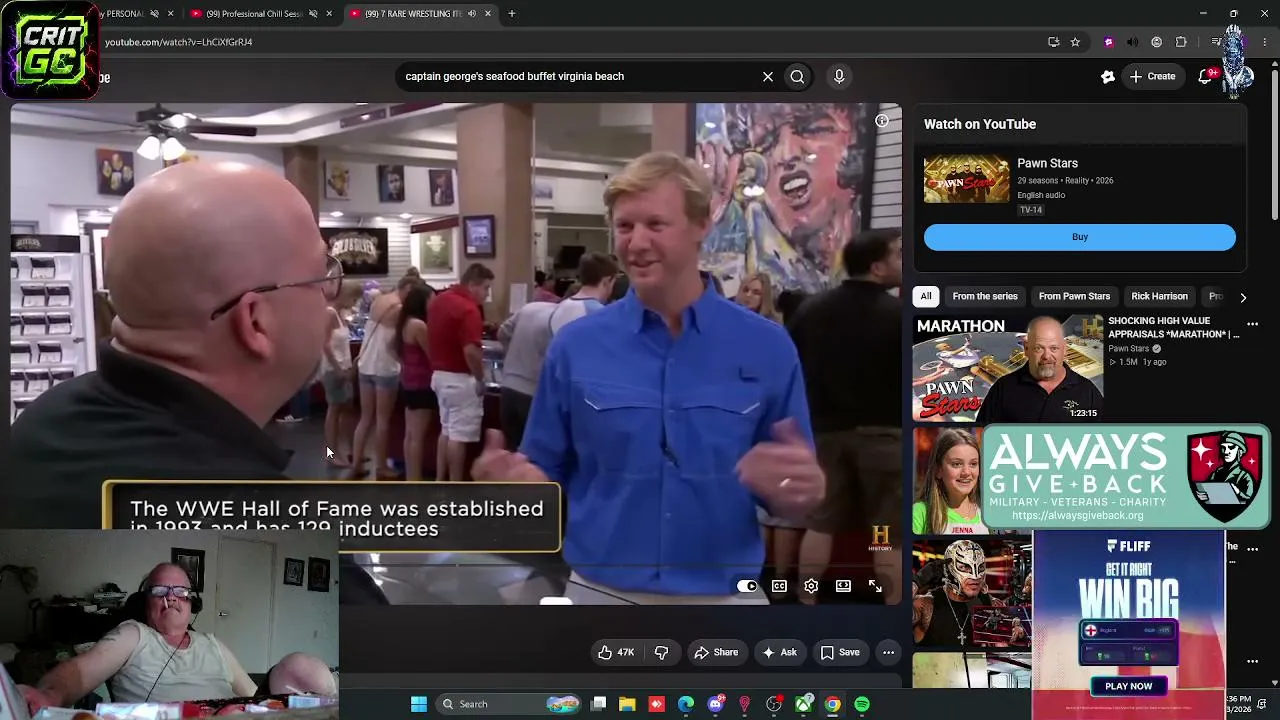Open the Shocking High Value Appraisals marathon thumbnail
1280x720 pixels.
click(1008, 368)
